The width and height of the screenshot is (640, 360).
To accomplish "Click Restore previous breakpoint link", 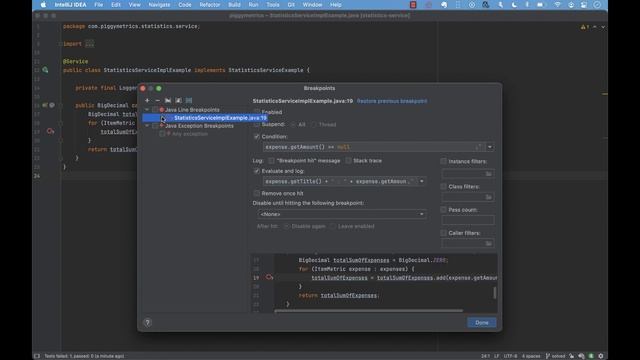I will tap(392, 101).
